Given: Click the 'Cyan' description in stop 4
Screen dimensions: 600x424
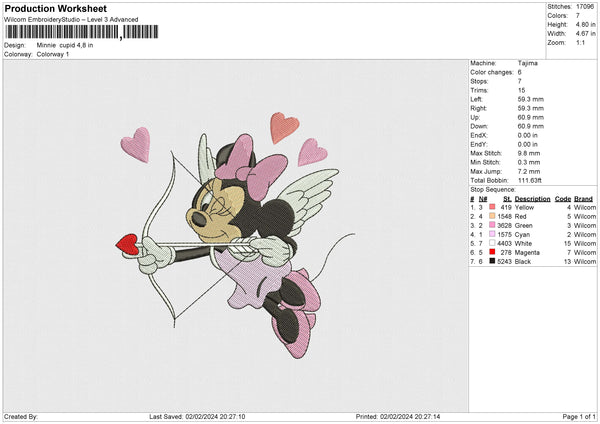Looking at the screenshot, I should click(522, 235).
